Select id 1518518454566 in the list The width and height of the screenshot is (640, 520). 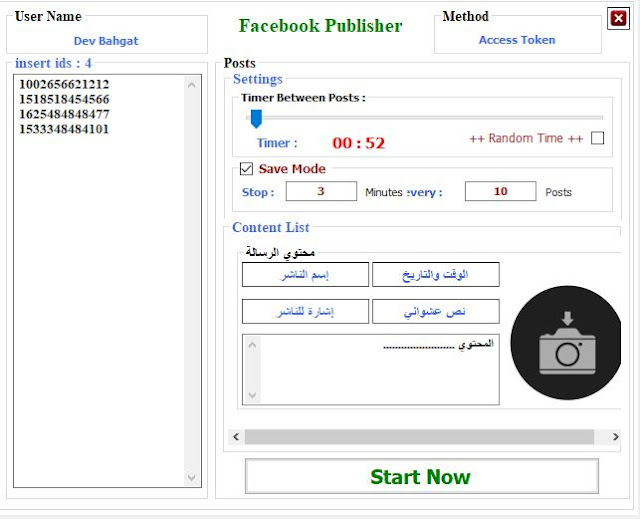(x=64, y=99)
